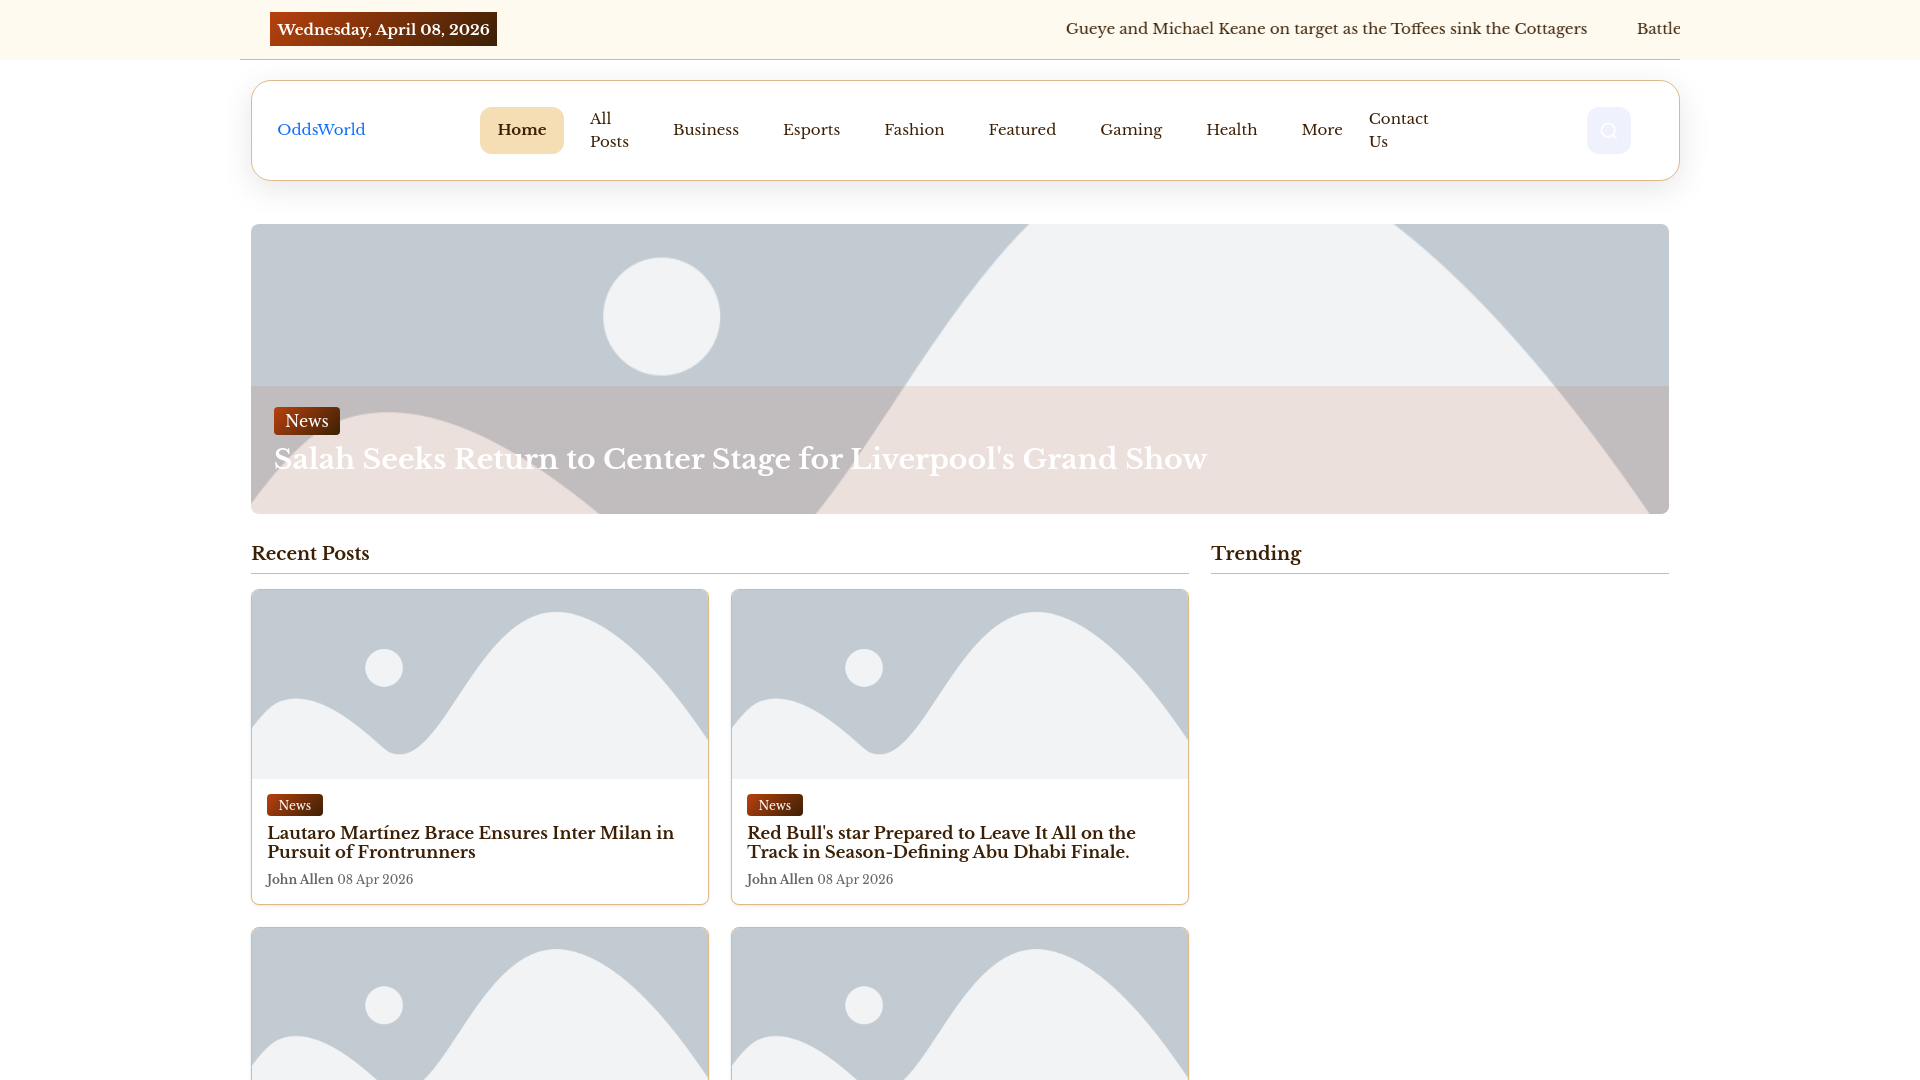Open the Contact Us page
The image size is (1920, 1080).
pos(1398,130)
